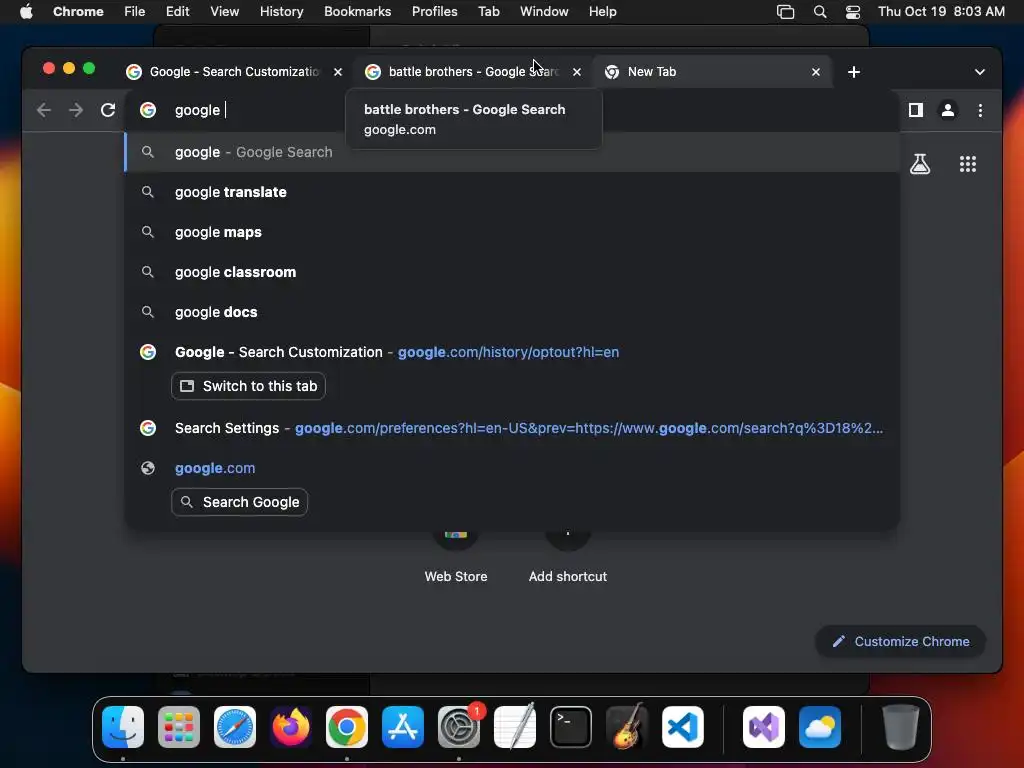1024x768 pixels.
Task: Open Launchpad from the Dock
Action: (178, 727)
